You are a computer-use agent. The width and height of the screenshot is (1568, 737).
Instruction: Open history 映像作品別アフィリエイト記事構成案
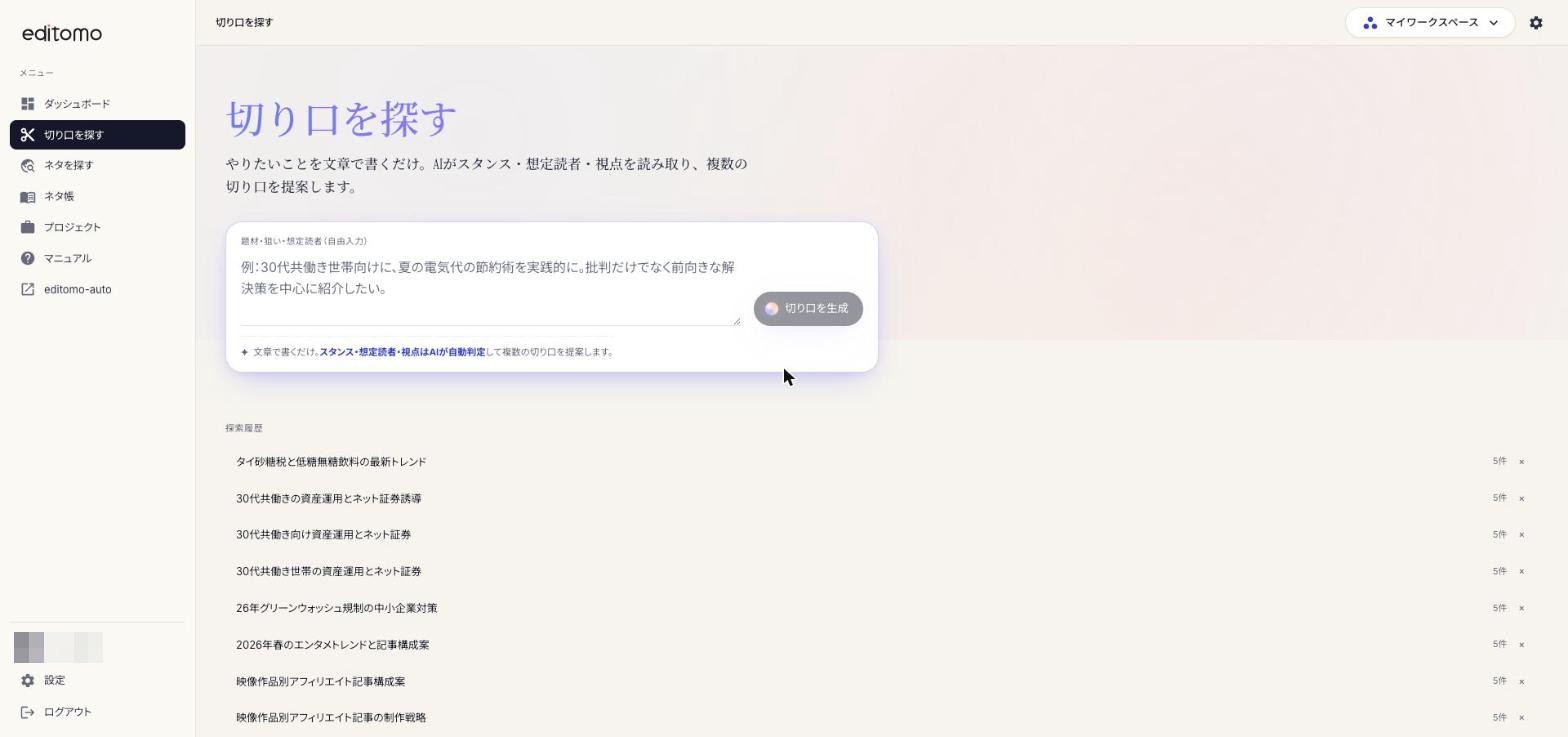coord(321,682)
